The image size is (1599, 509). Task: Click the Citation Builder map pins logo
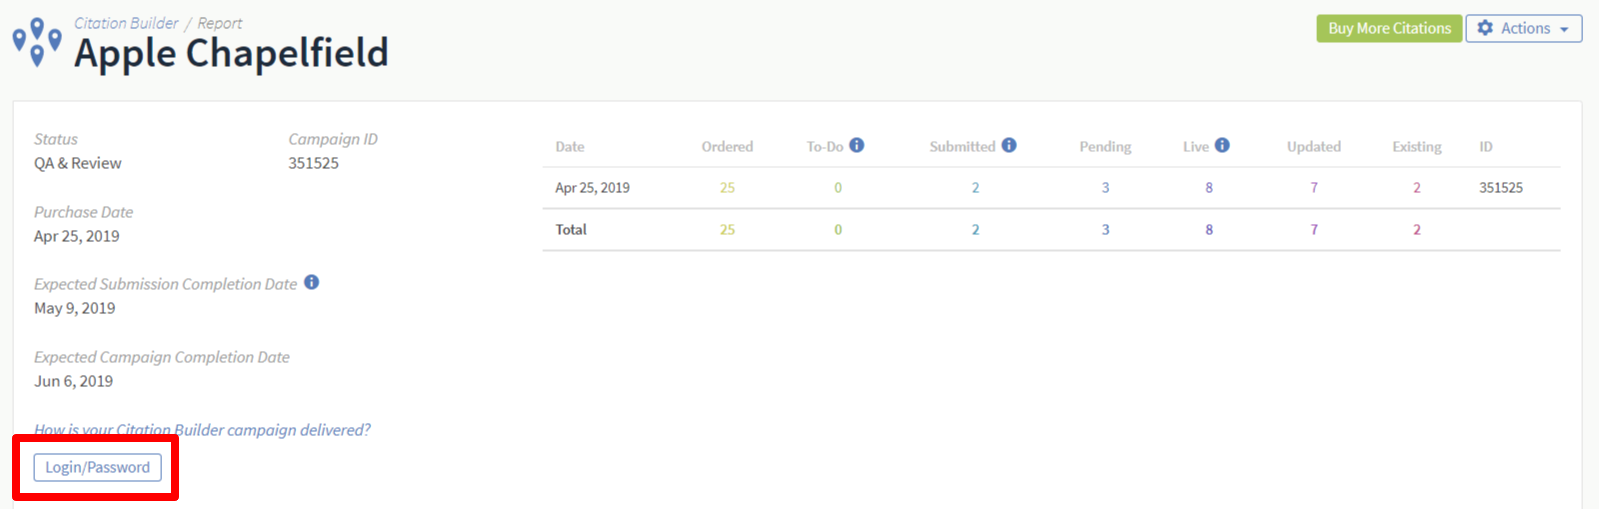pyautogui.click(x=37, y=42)
